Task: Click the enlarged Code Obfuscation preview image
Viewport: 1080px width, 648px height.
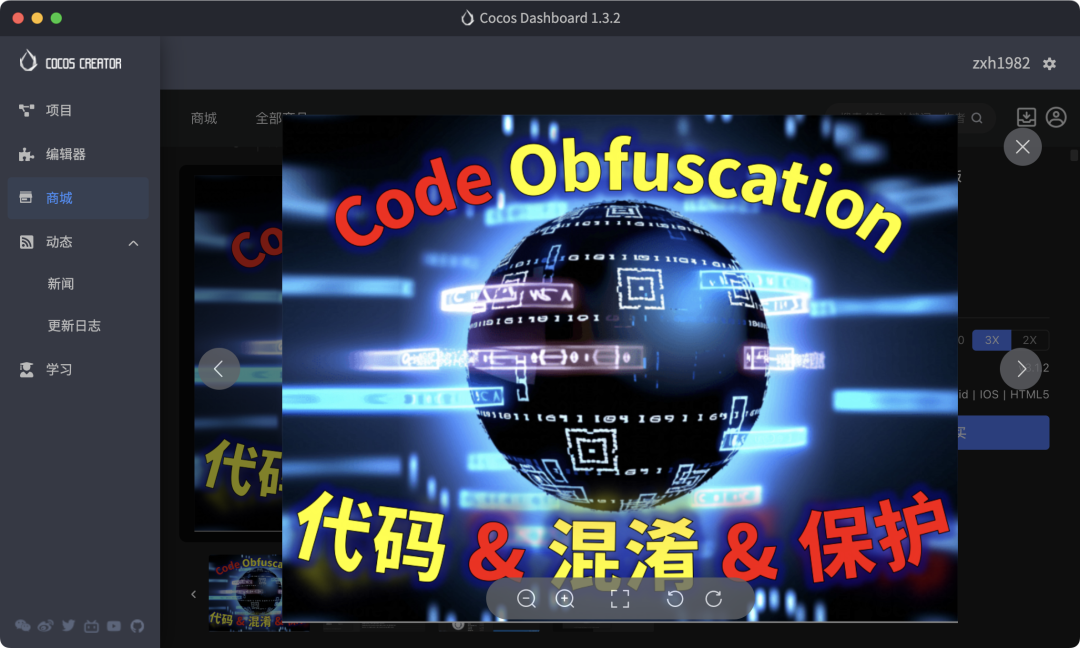Action: click(x=620, y=368)
